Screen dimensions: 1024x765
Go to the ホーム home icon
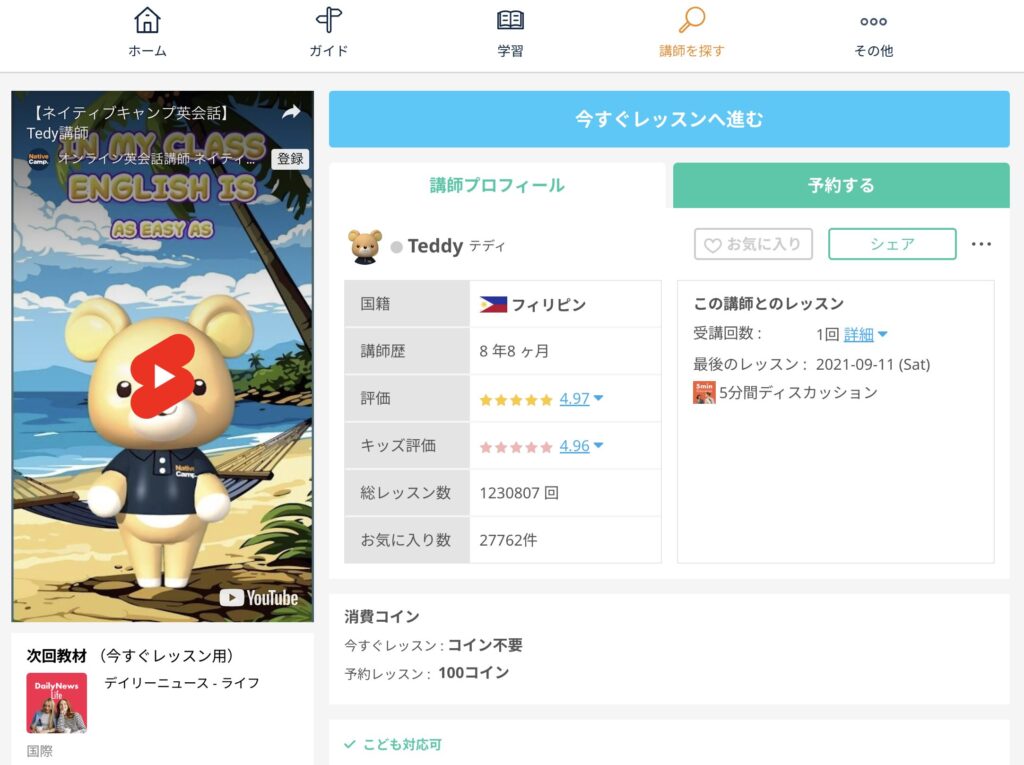point(148,20)
